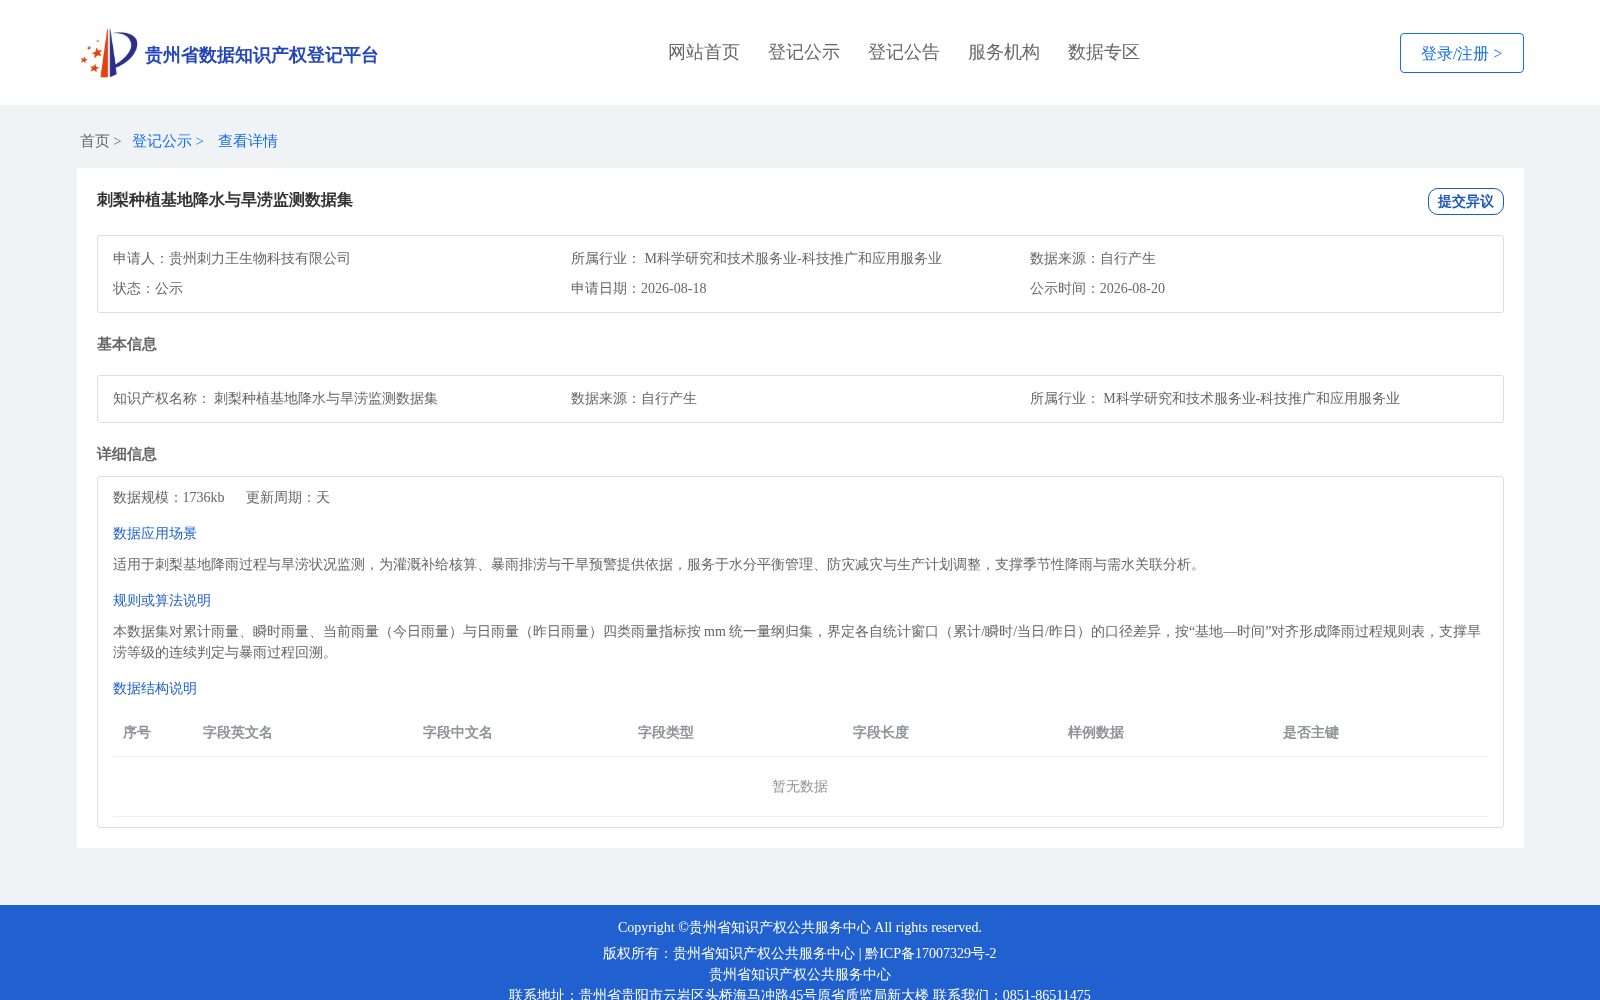
Task: Click 状态：公示 text
Action: tap(148, 288)
